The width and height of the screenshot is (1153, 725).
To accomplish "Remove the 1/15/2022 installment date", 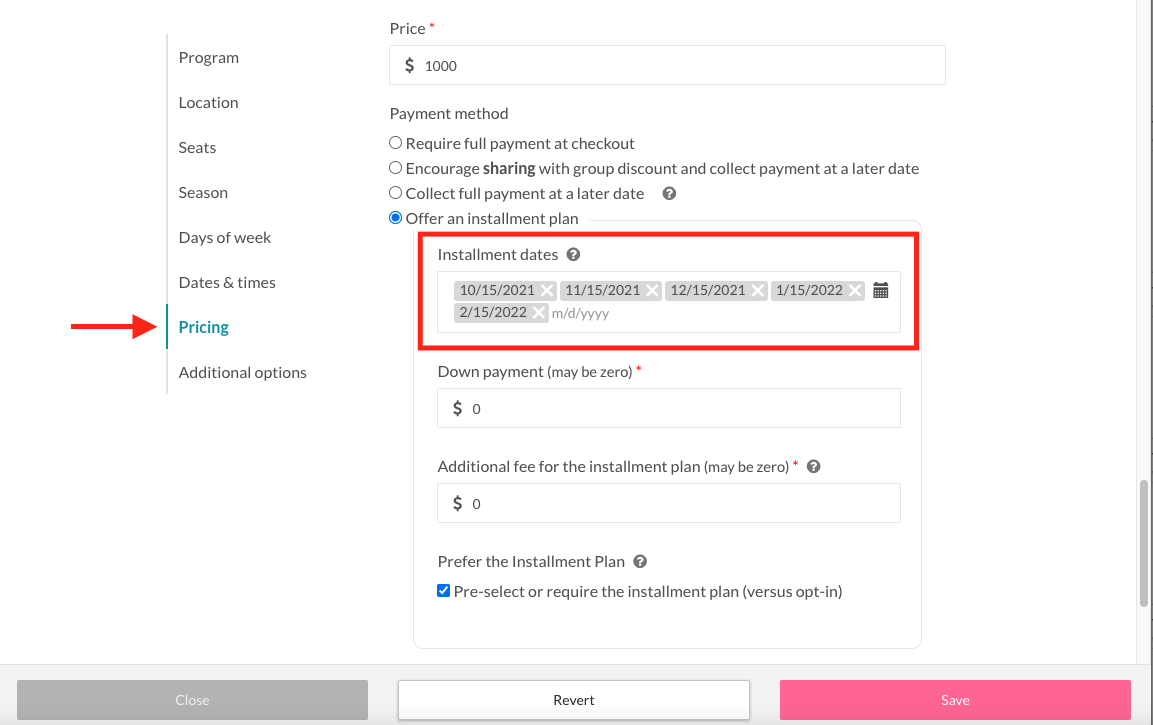I will (855, 291).
